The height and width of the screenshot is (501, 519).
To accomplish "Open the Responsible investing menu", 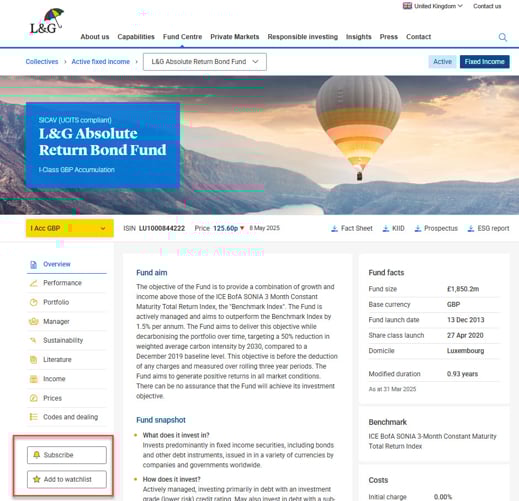I will (x=303, y=37).
